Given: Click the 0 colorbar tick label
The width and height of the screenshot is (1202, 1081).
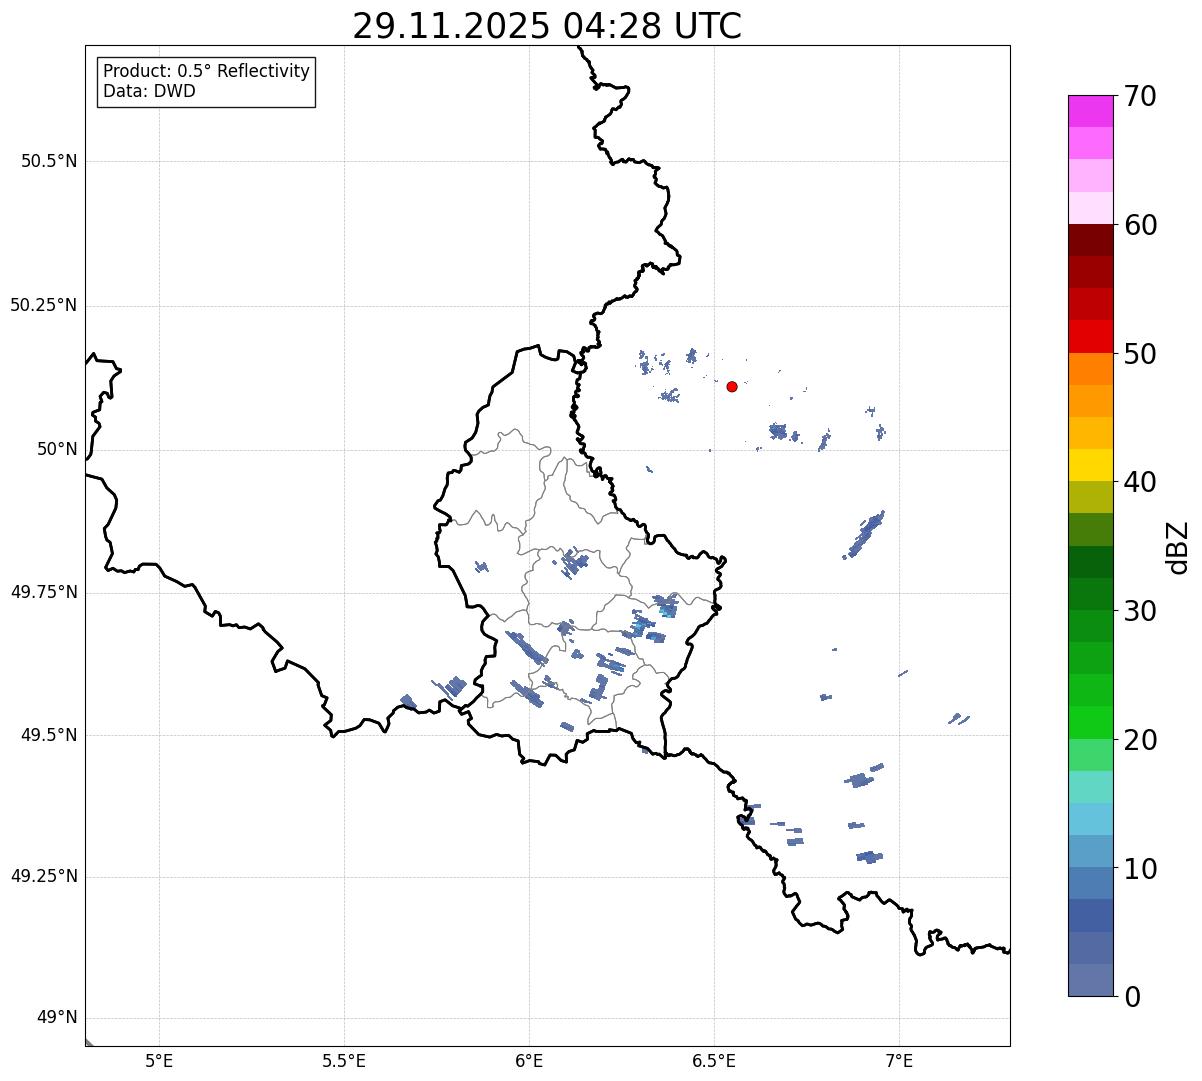Looking at the screenshot, I should click(1132, 997).
